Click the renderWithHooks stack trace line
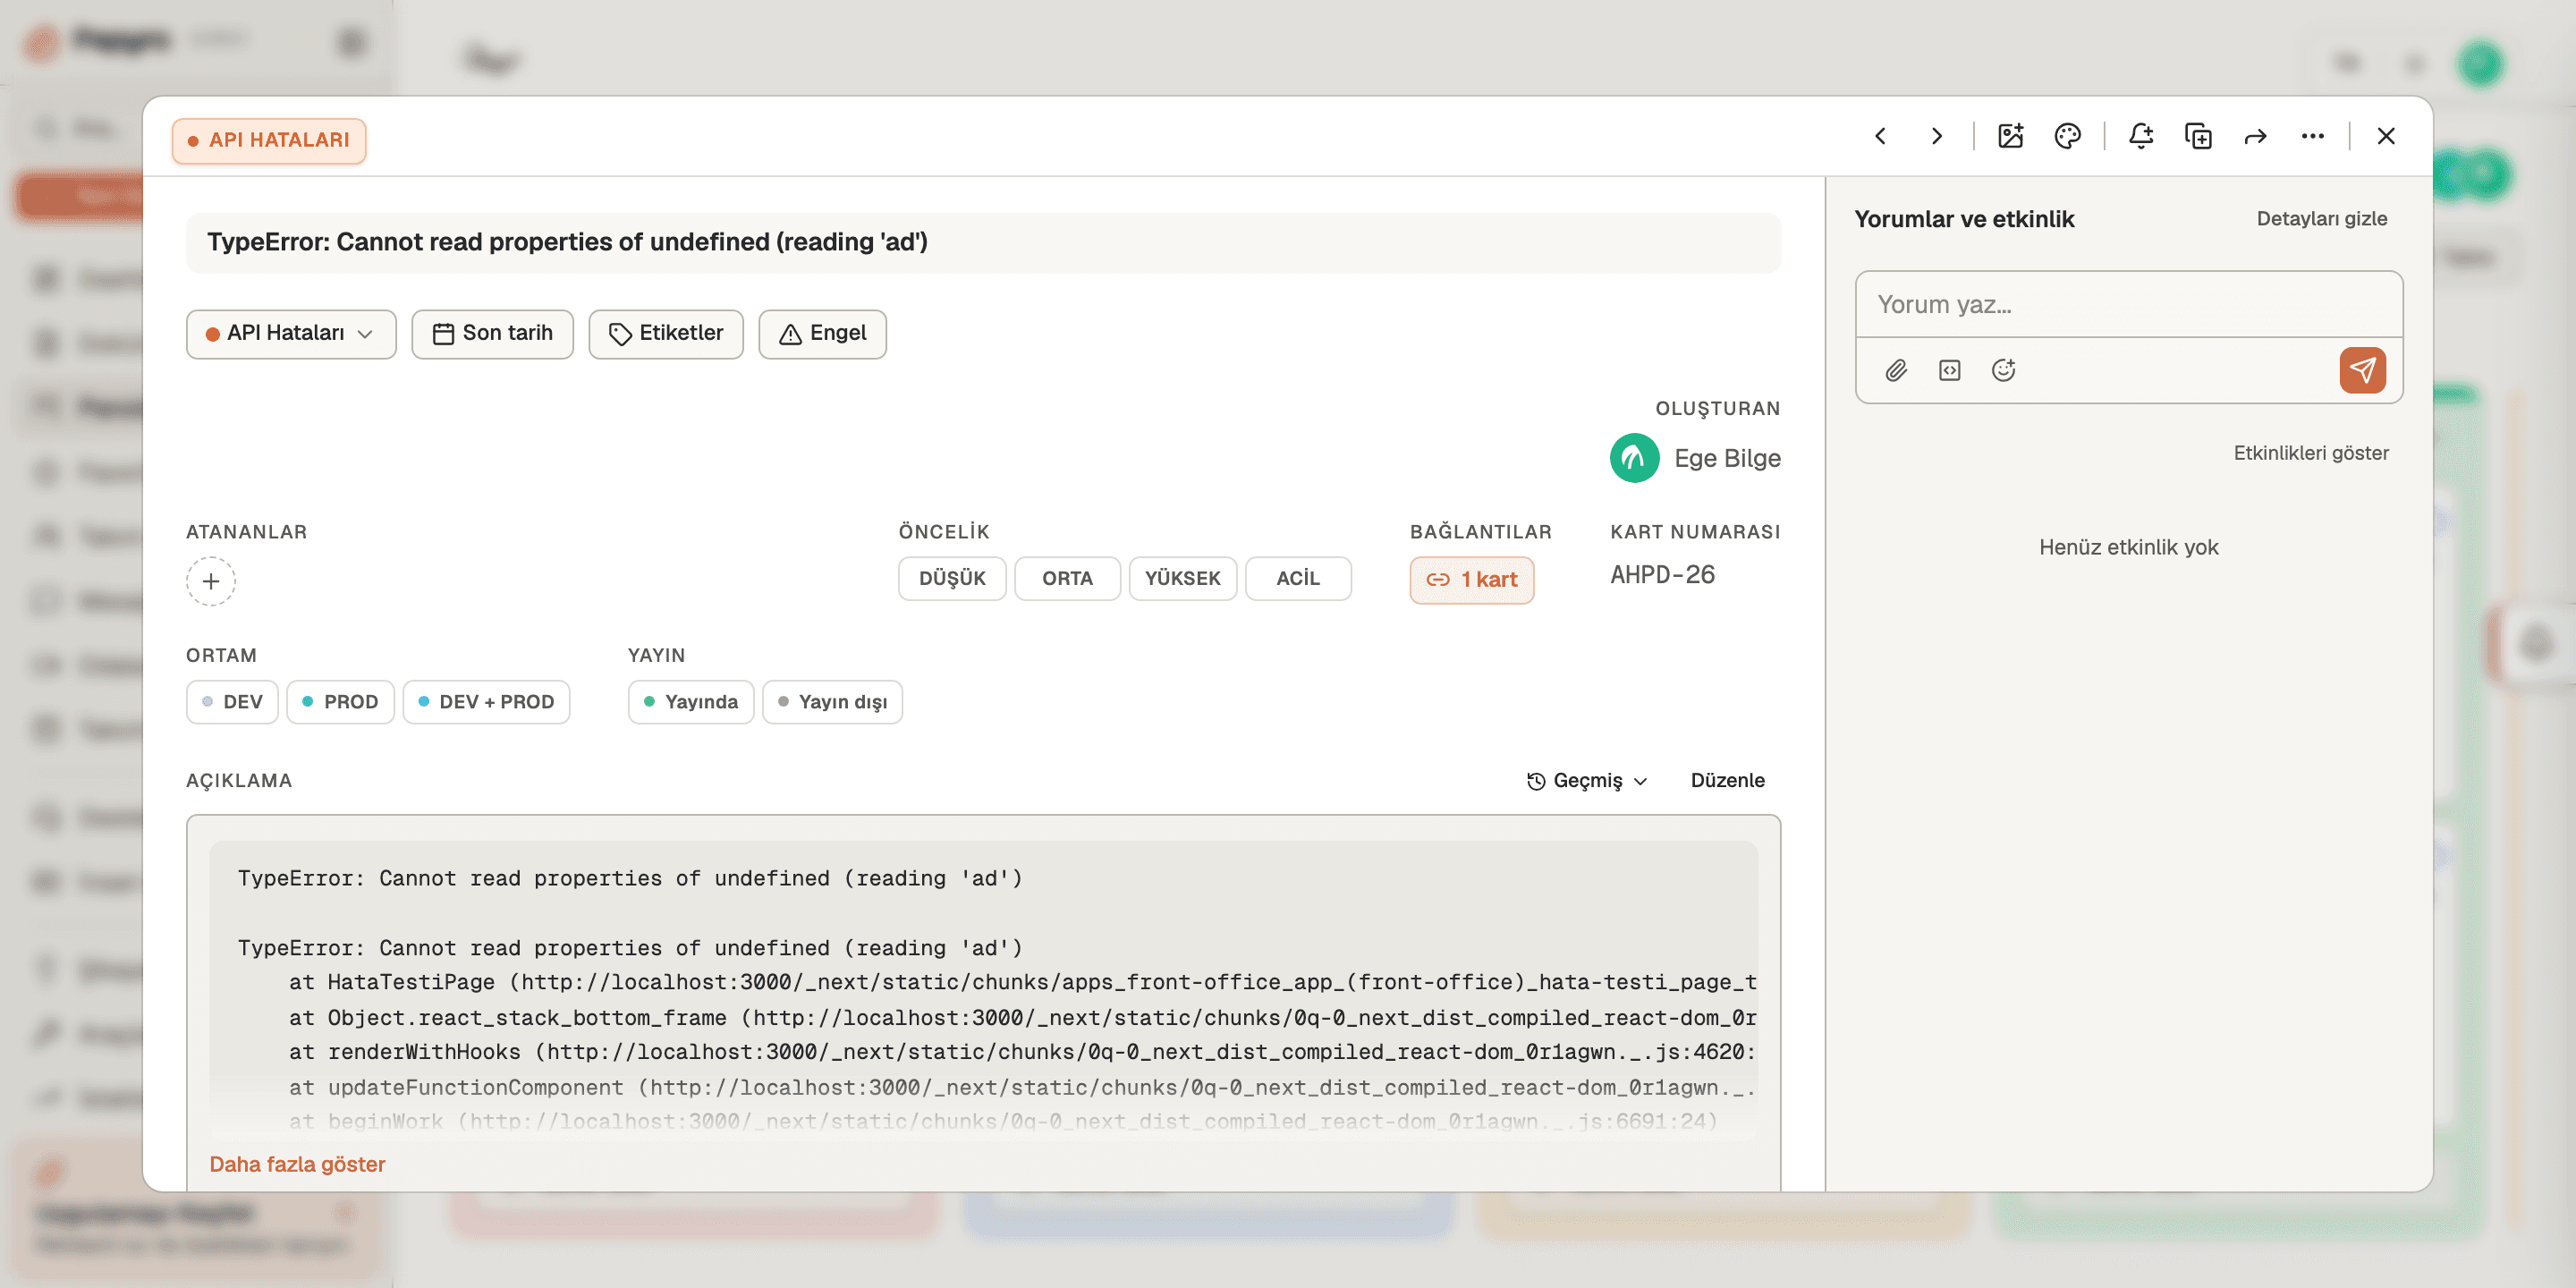 [x=1022, y=1052]
